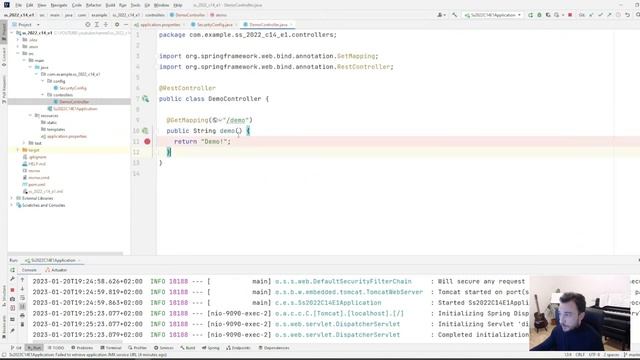Open the TODO tool window
The height and width of the screenshot is (360, 640).
tap(56, 348)
